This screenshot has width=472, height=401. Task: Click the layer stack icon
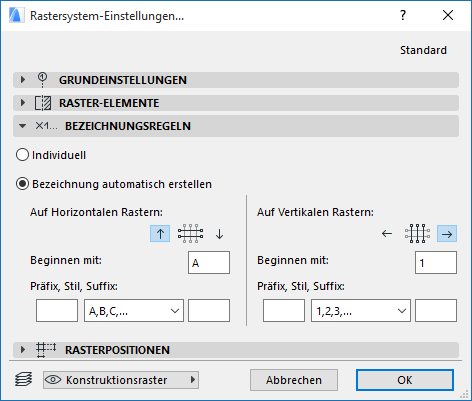click(x=24, y=380)
